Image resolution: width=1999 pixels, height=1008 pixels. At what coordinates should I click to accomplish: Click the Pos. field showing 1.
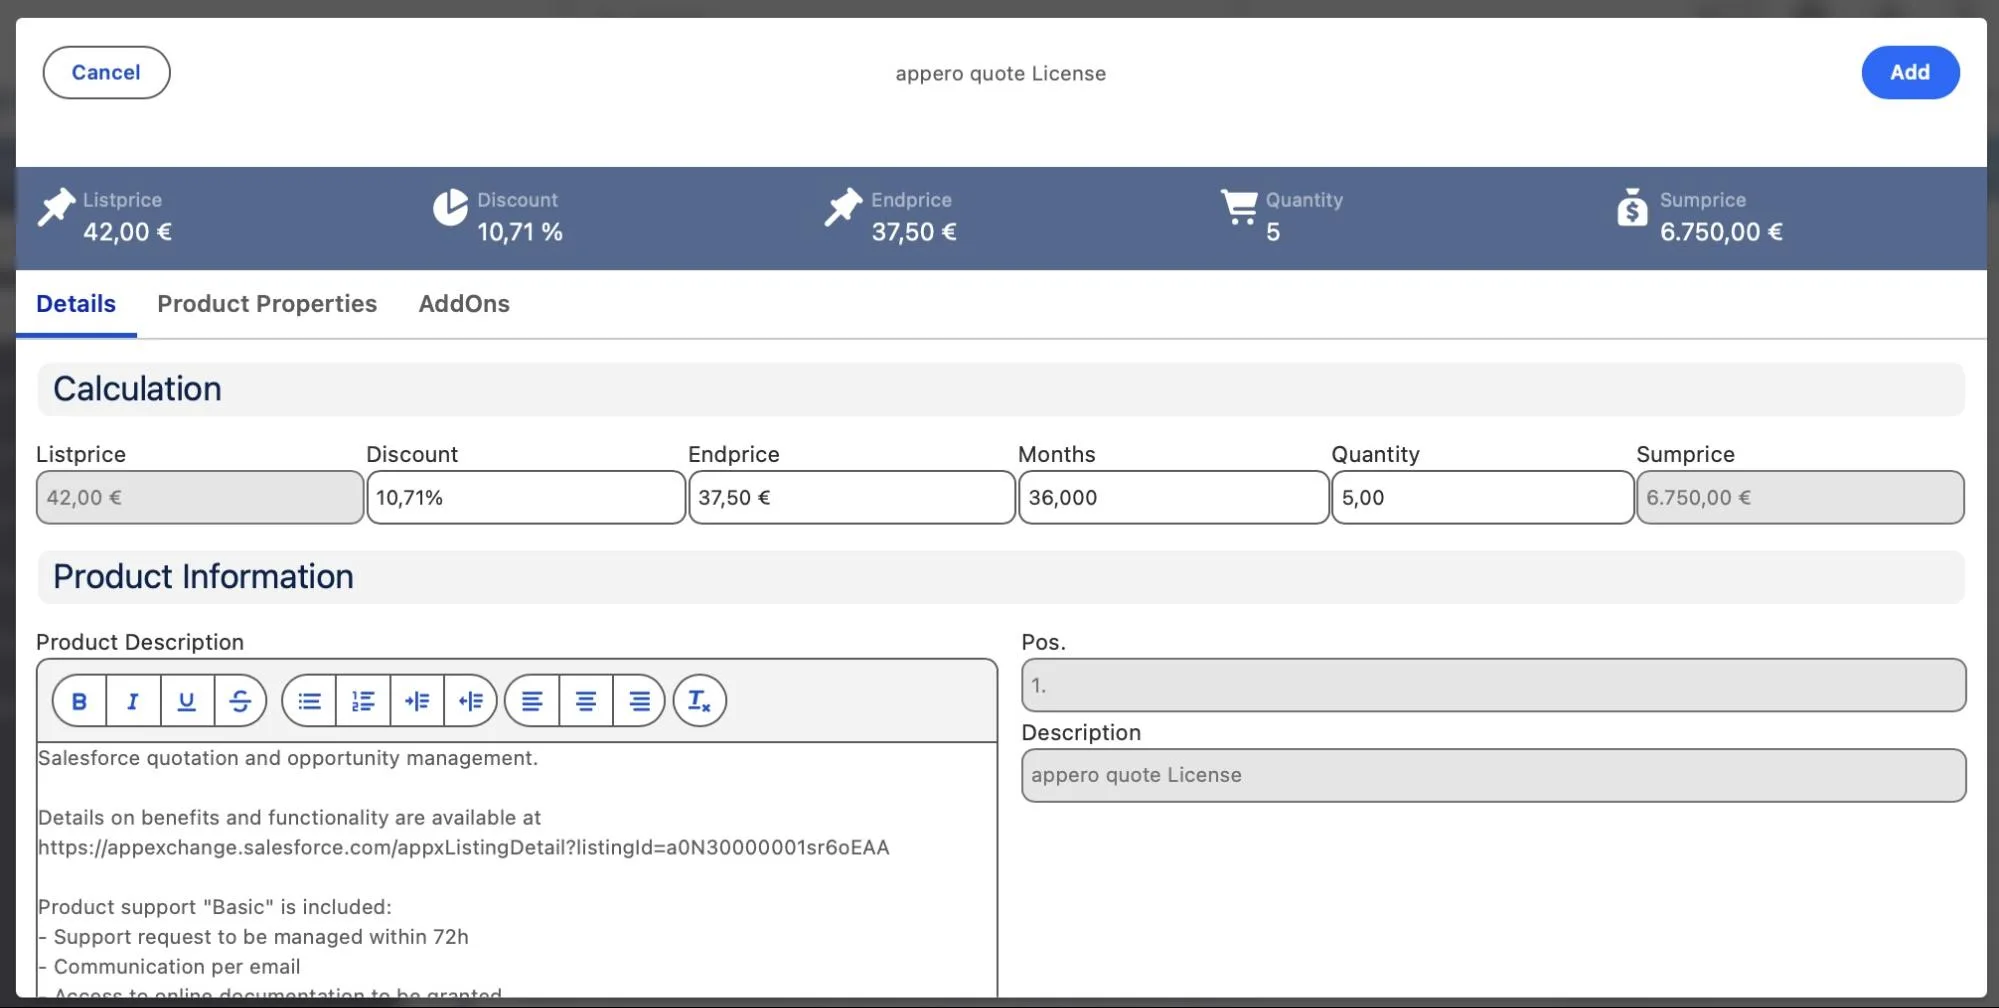pyautogui.click(x=1494, y=686)
